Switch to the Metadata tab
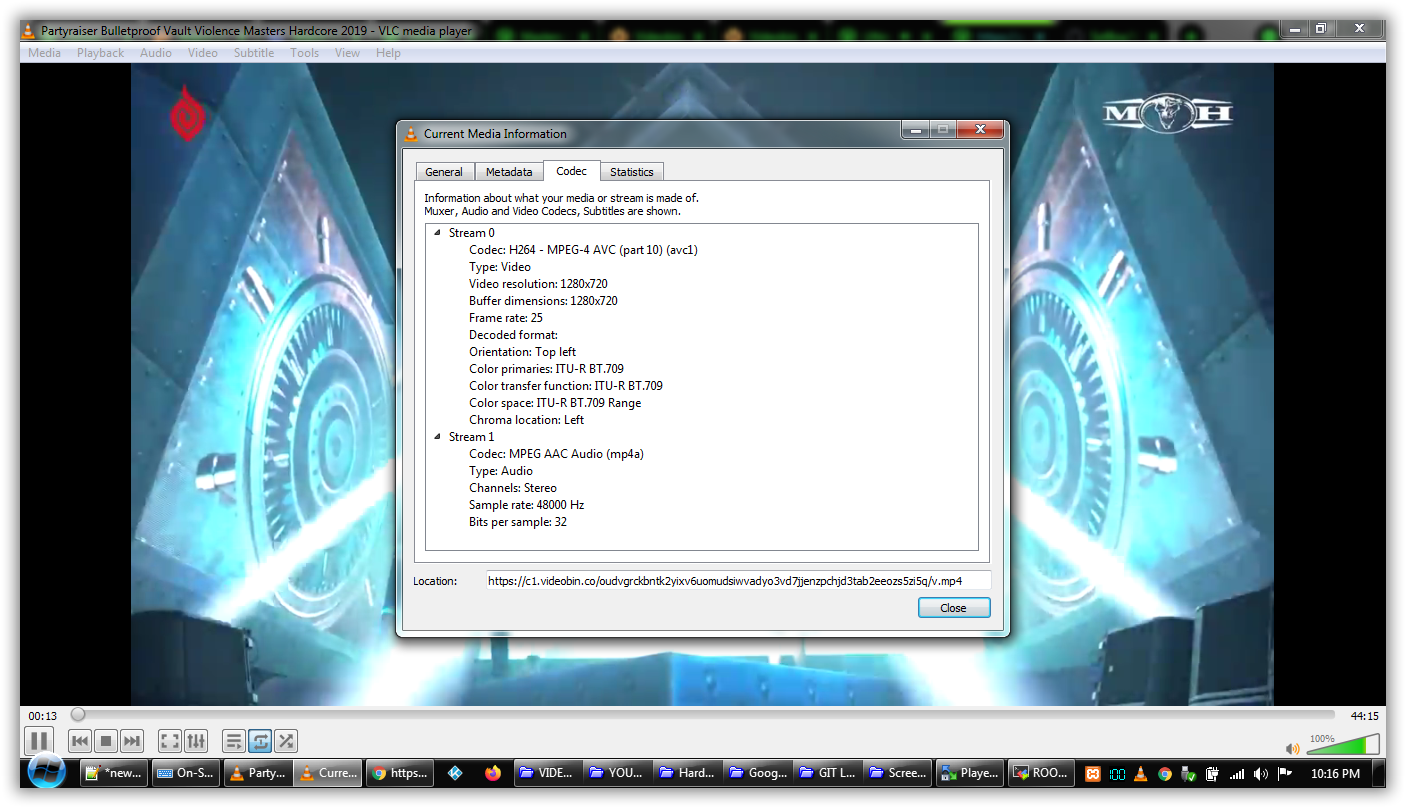Screen dimensions: 1406x808 pyautogui.click(x=509, y=172)
